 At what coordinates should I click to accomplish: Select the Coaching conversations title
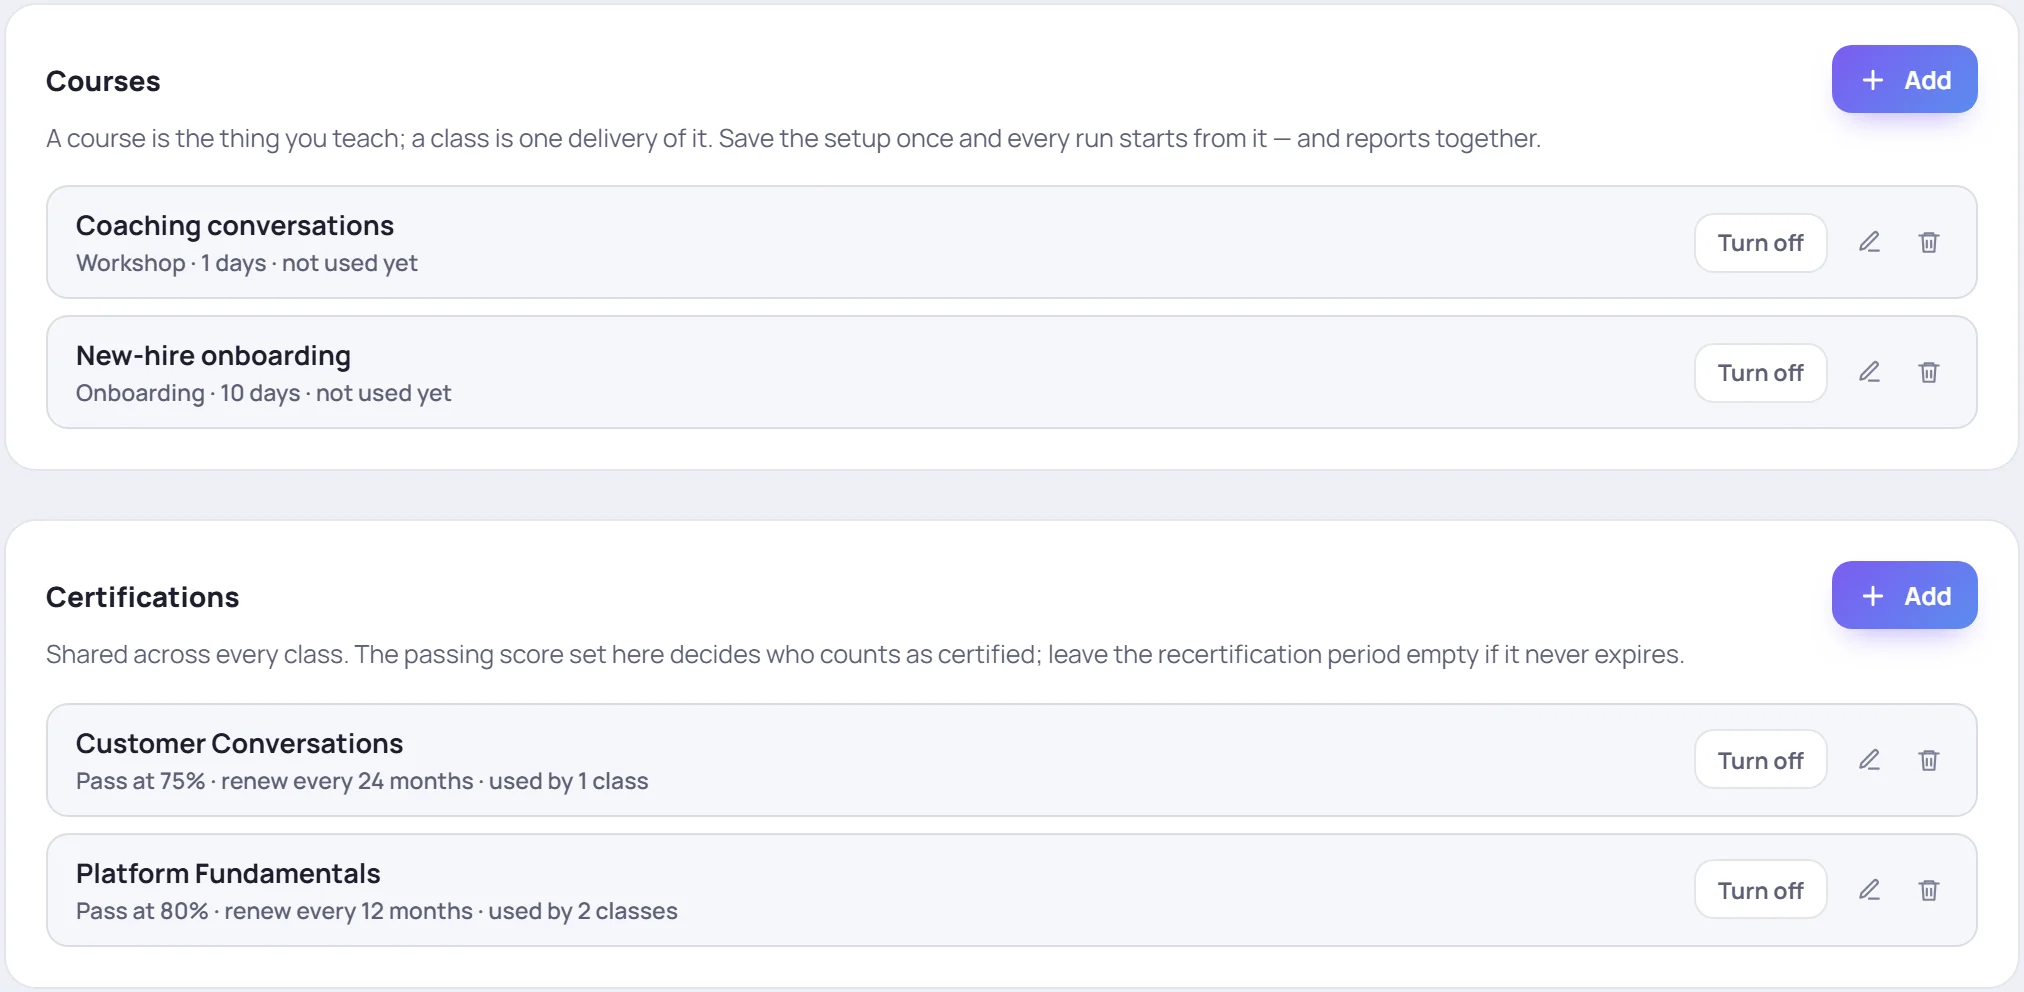click(235, 226)
